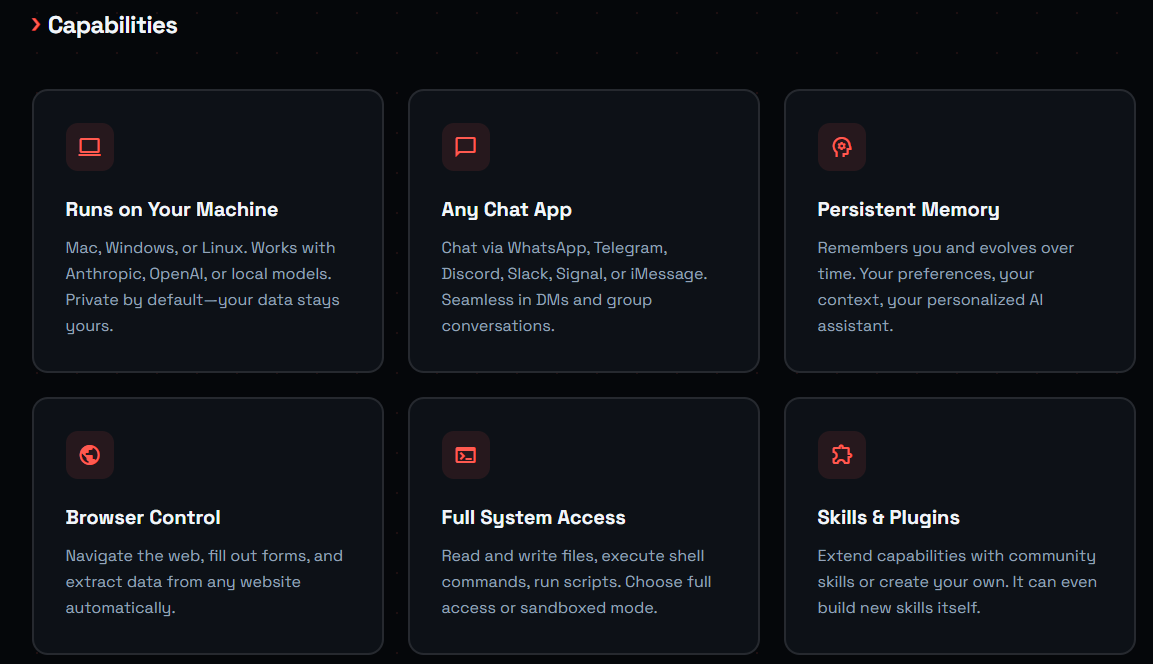Open the Runs on Your Machine title

172,209
